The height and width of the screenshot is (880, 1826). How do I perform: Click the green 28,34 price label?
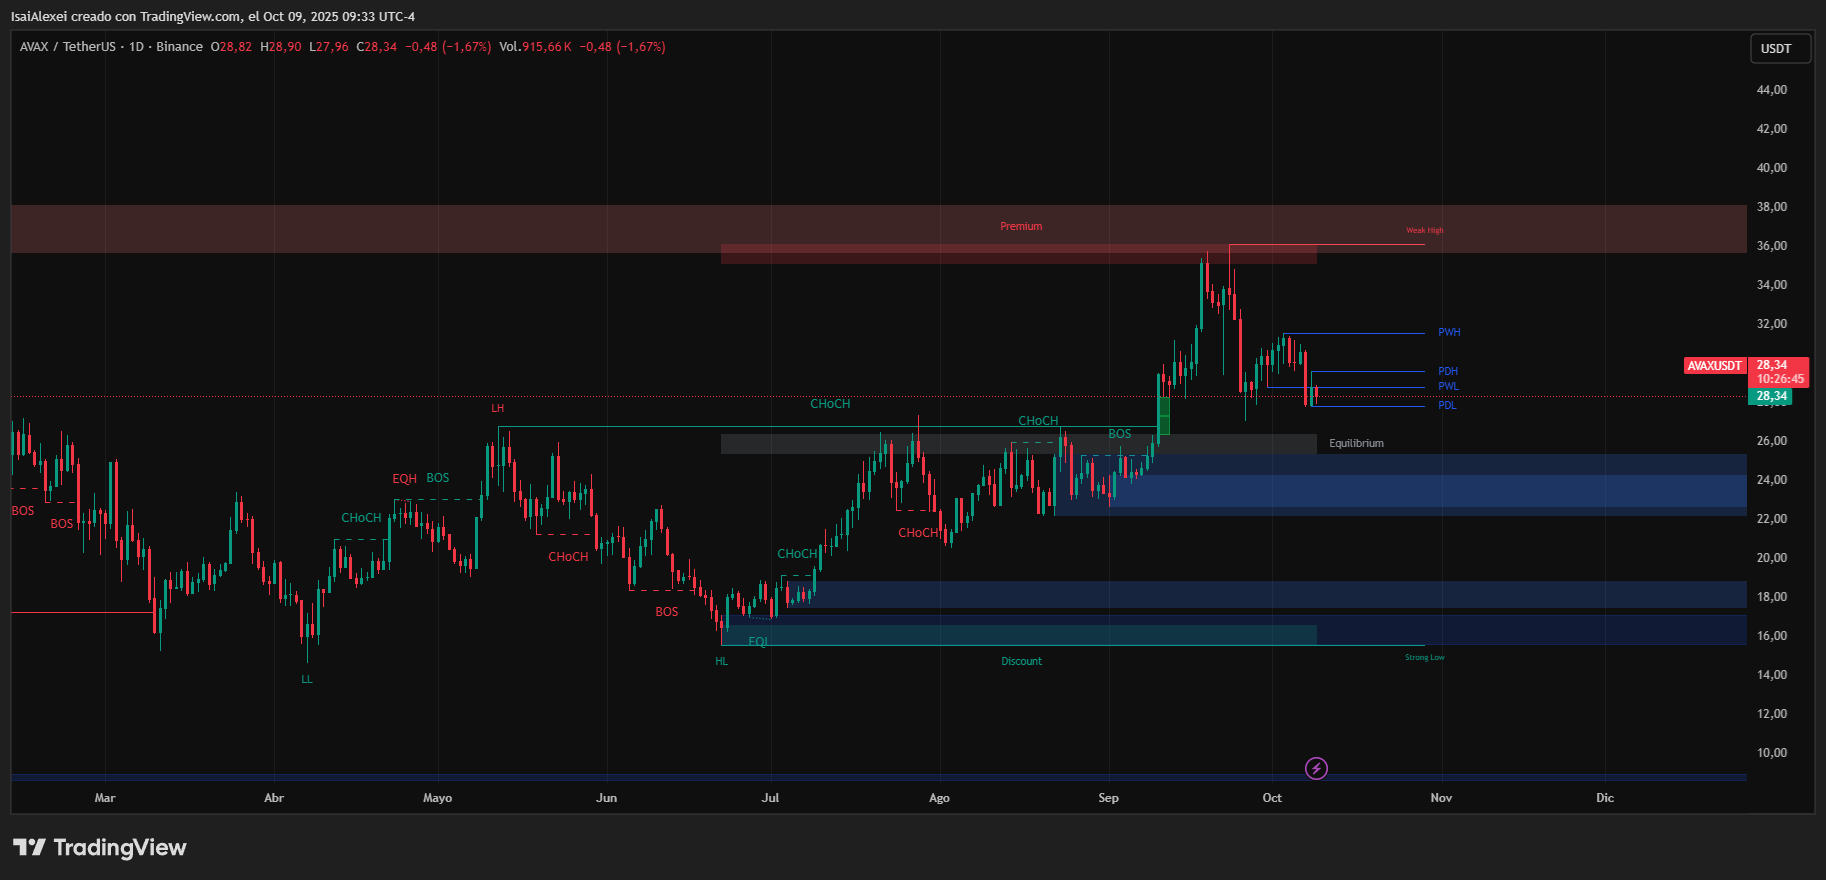point(1771,397)
